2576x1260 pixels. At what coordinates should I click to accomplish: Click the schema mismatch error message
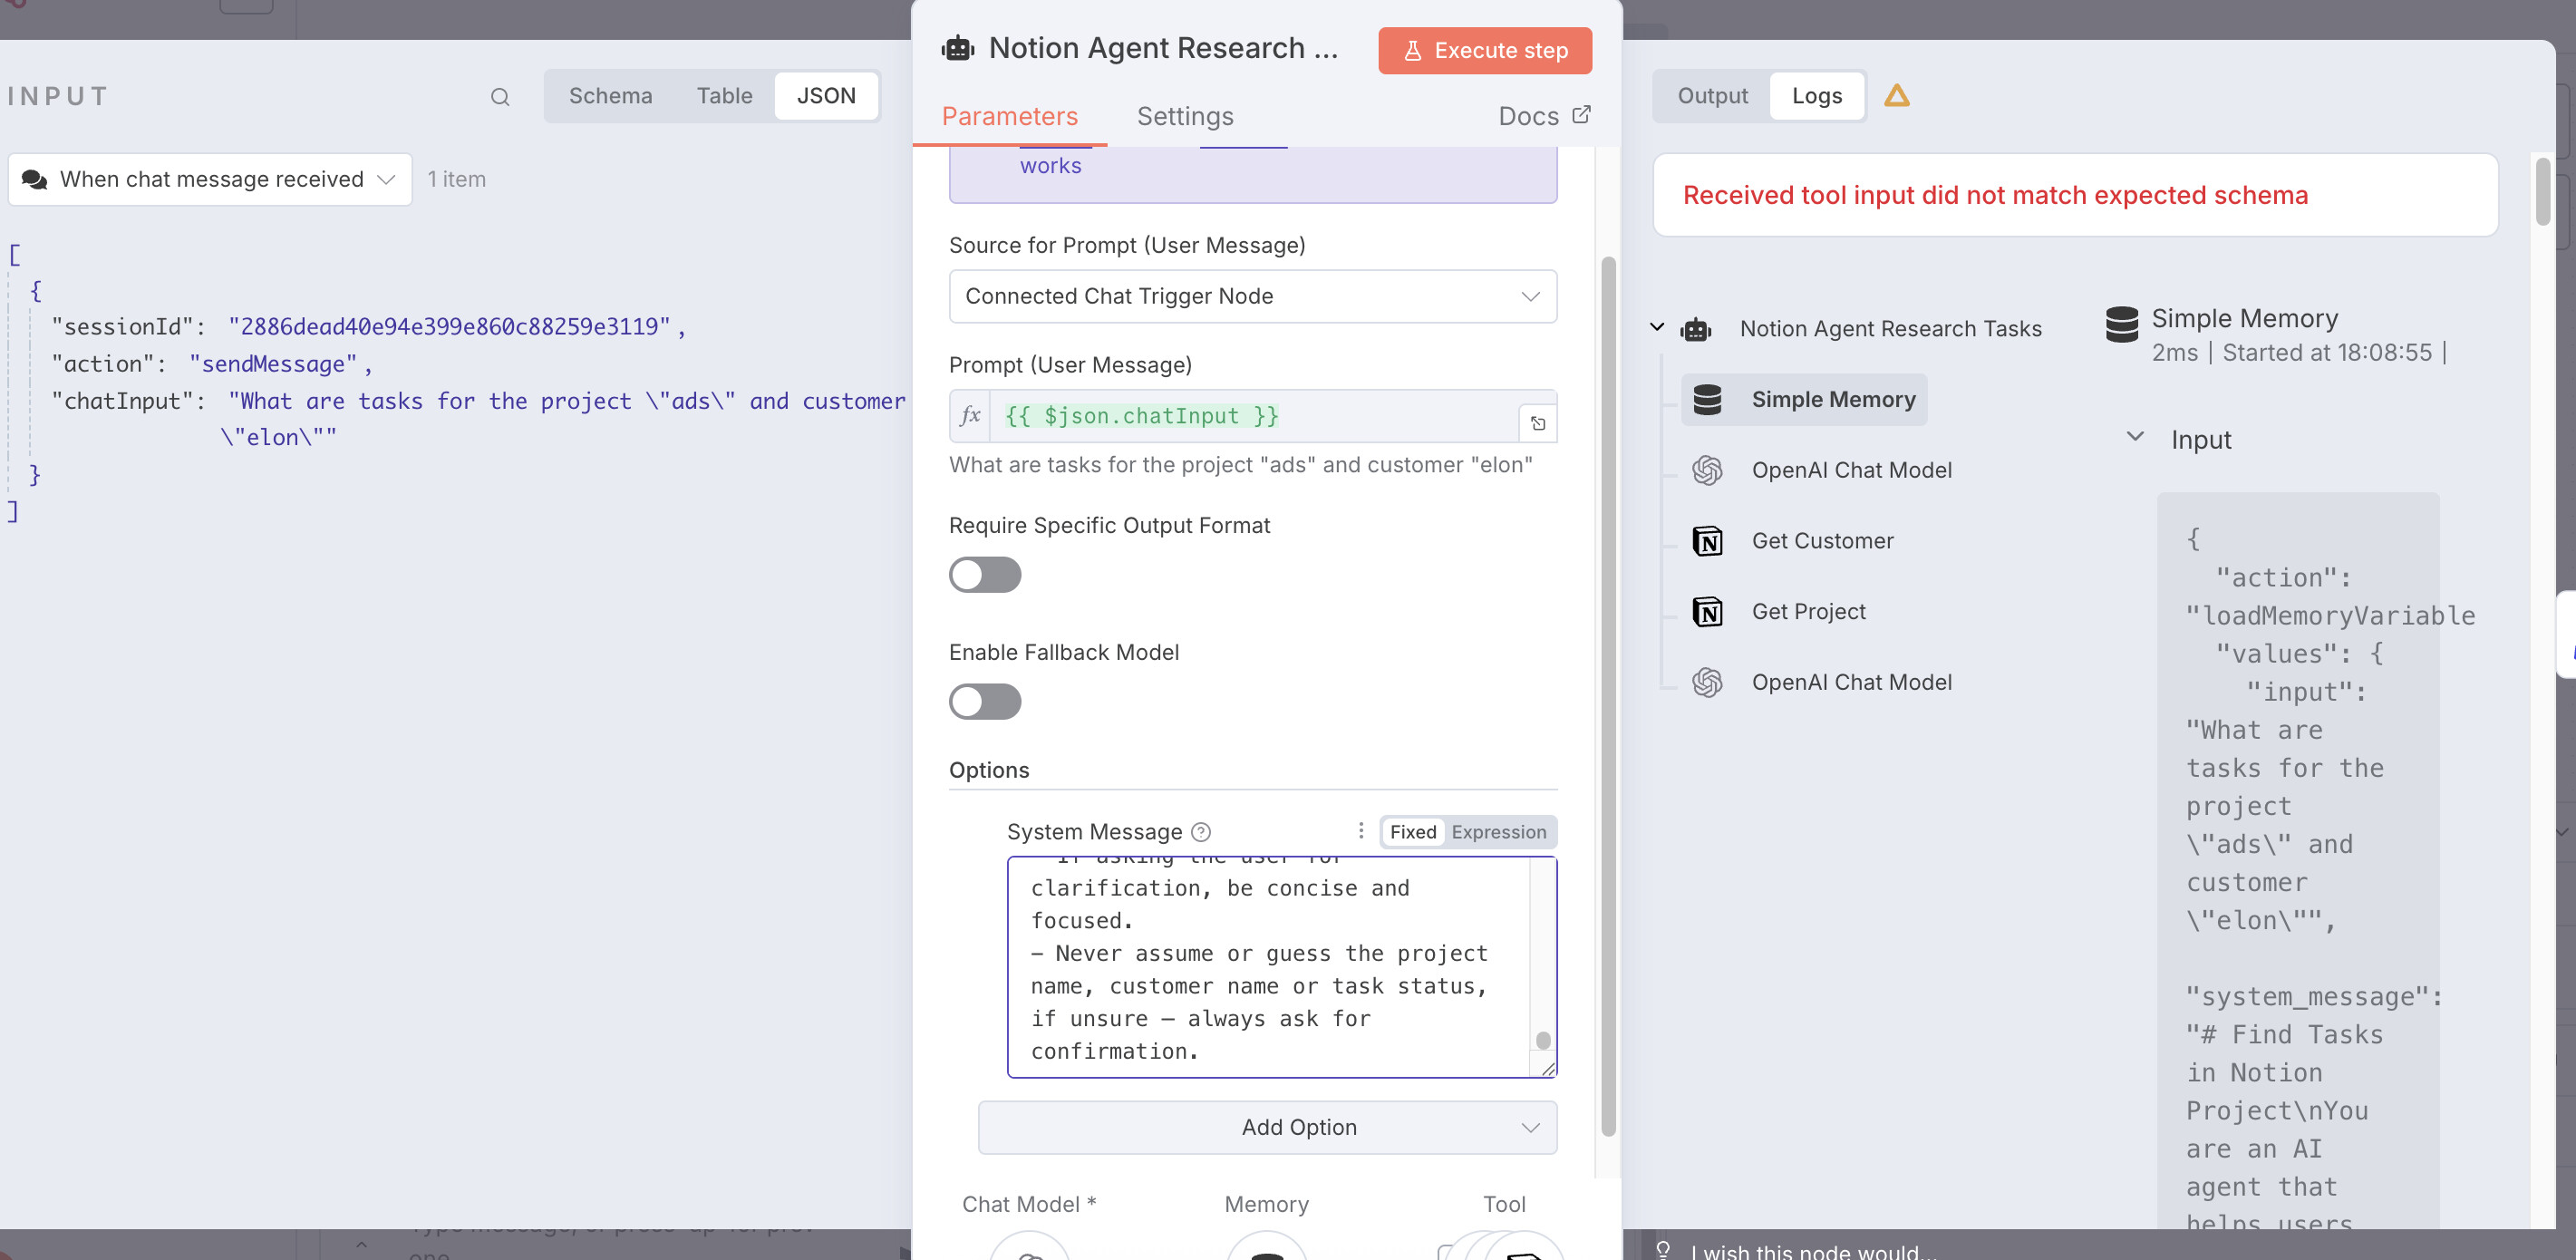pos(1994,195)
